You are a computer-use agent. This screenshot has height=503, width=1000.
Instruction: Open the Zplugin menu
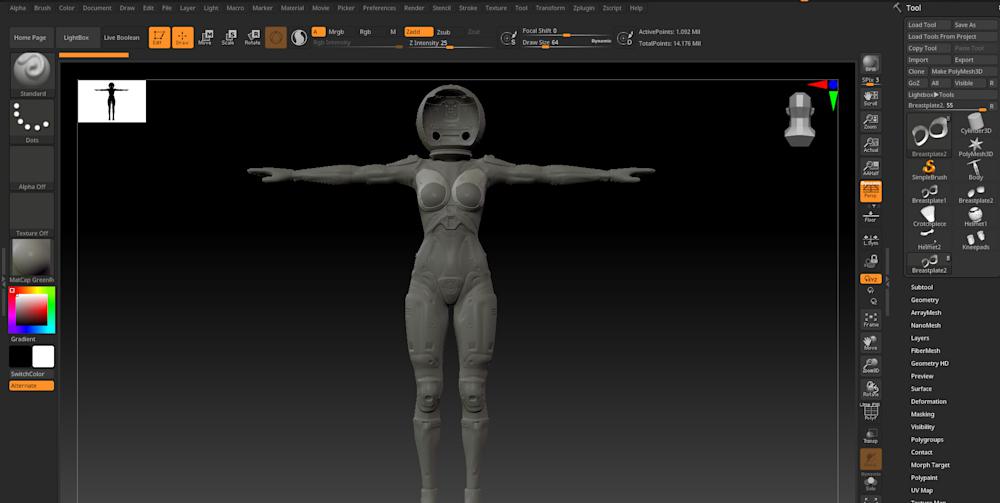[583, 7]
